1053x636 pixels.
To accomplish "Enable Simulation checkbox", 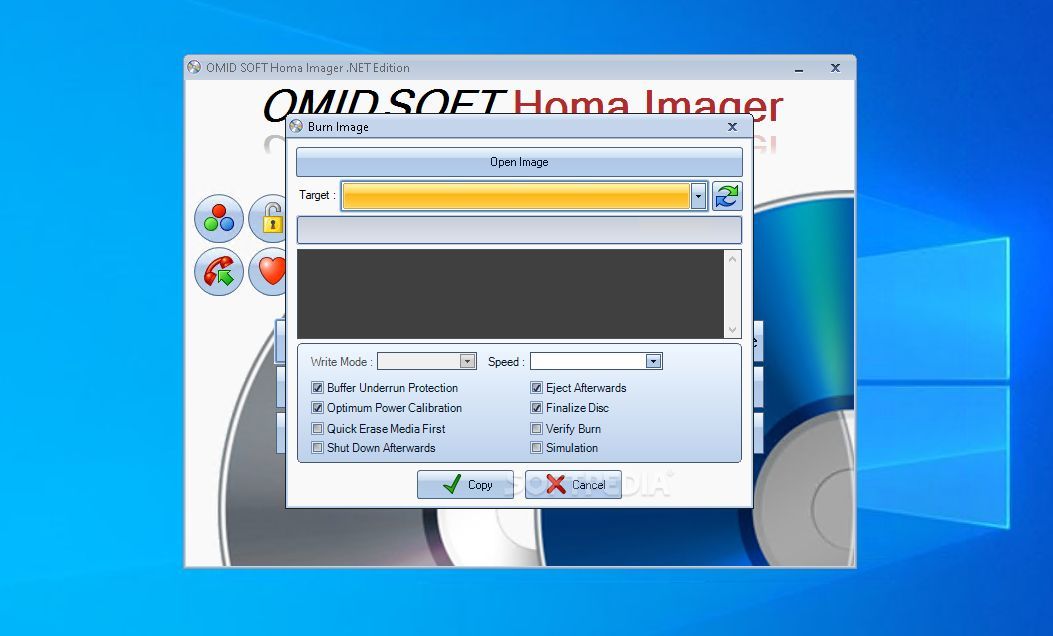I will (537, 447).
